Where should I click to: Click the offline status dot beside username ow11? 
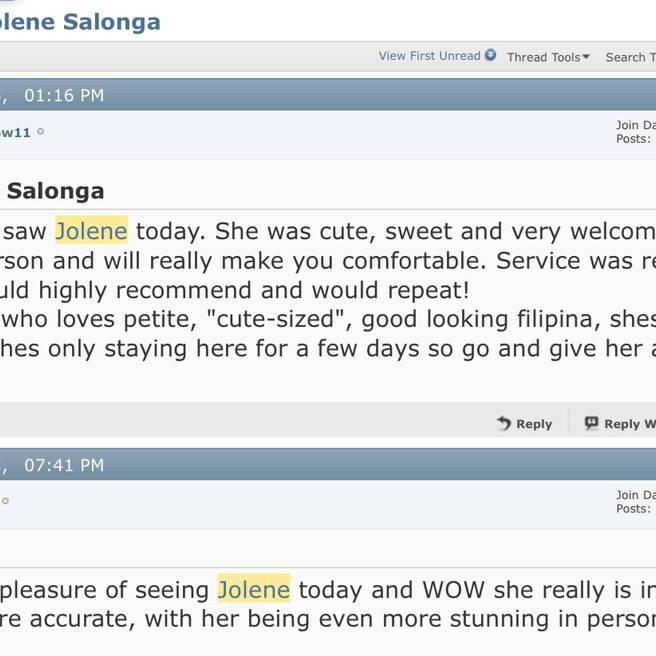(41, 131)
